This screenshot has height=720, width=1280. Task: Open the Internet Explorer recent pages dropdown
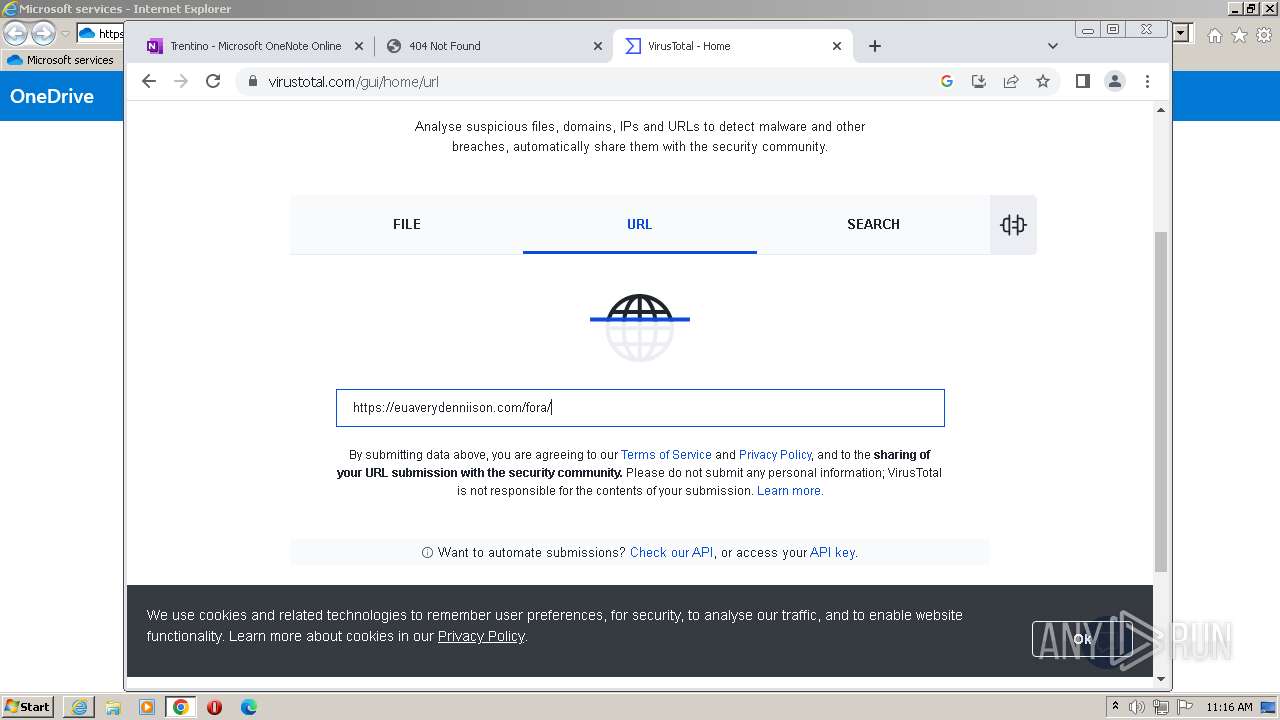[x=65, y=33]
